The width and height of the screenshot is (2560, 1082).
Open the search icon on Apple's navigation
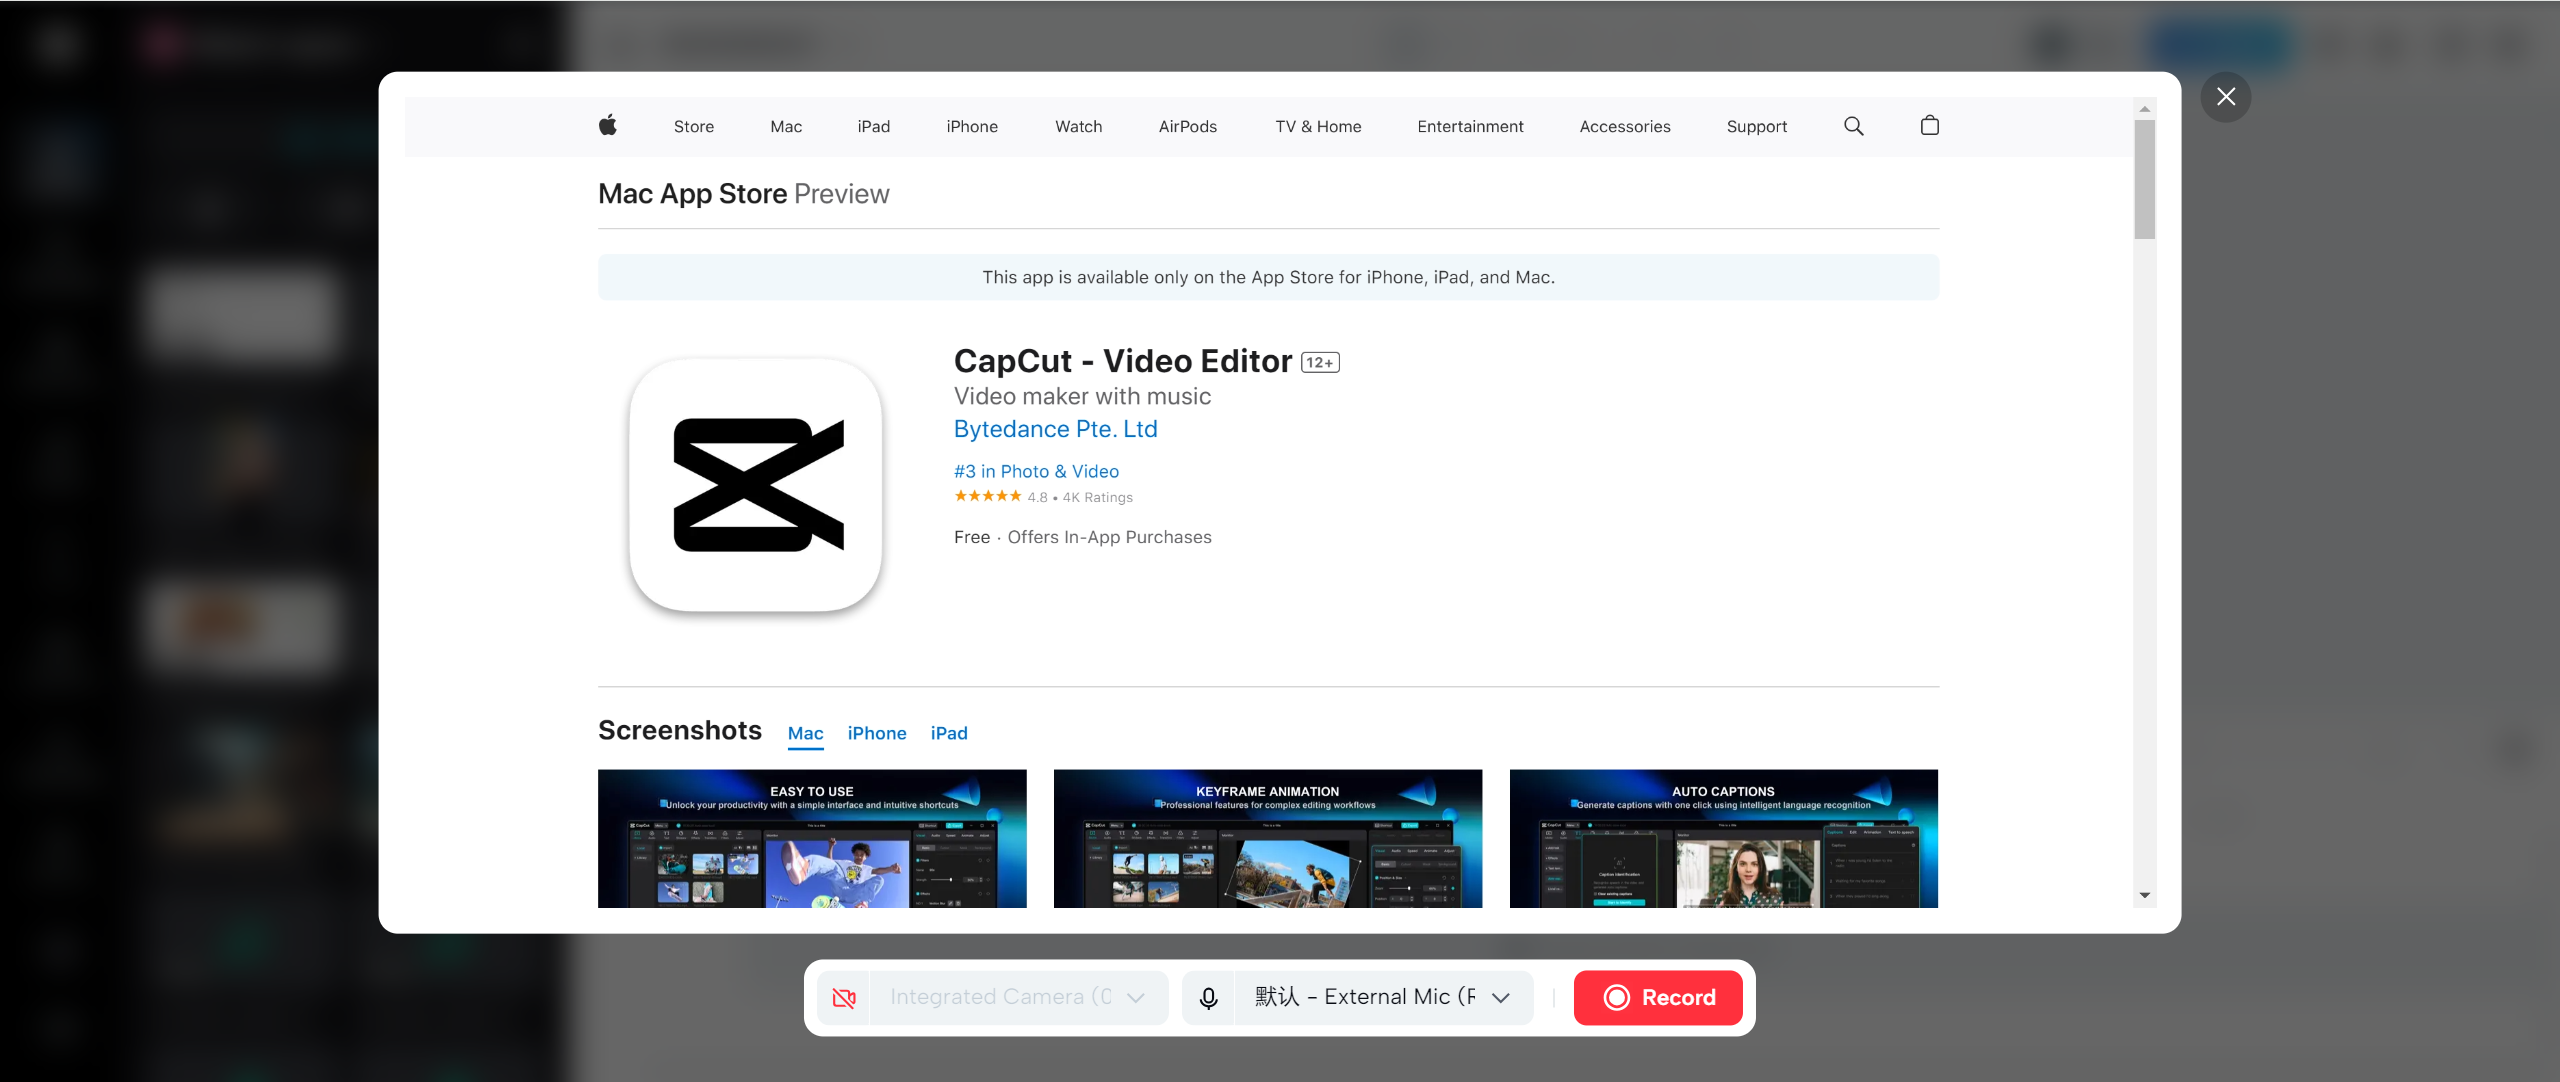(x=1853, y=126)
